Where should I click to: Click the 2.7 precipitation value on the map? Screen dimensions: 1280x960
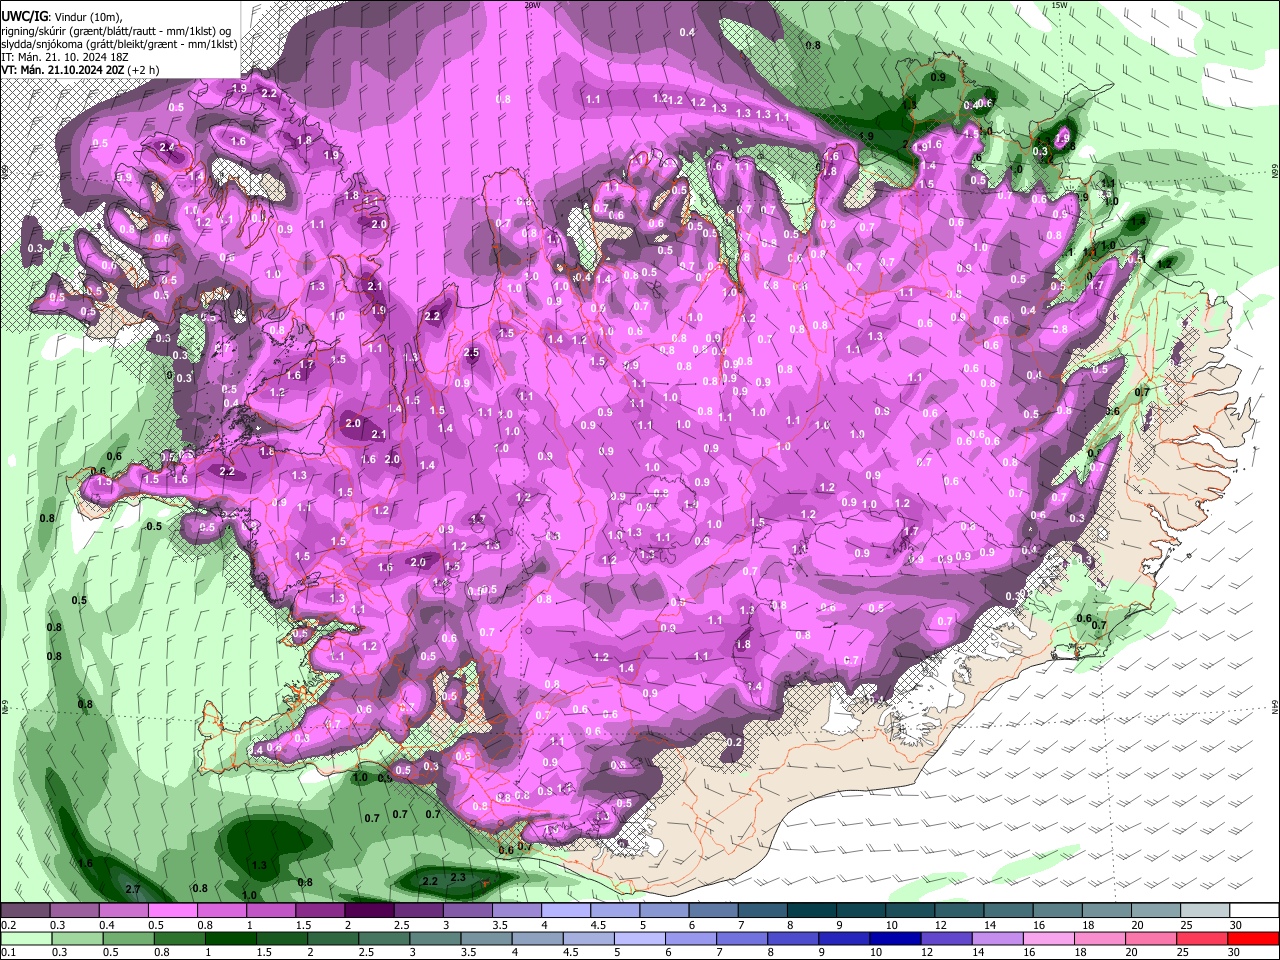click(x=132, y=889)
